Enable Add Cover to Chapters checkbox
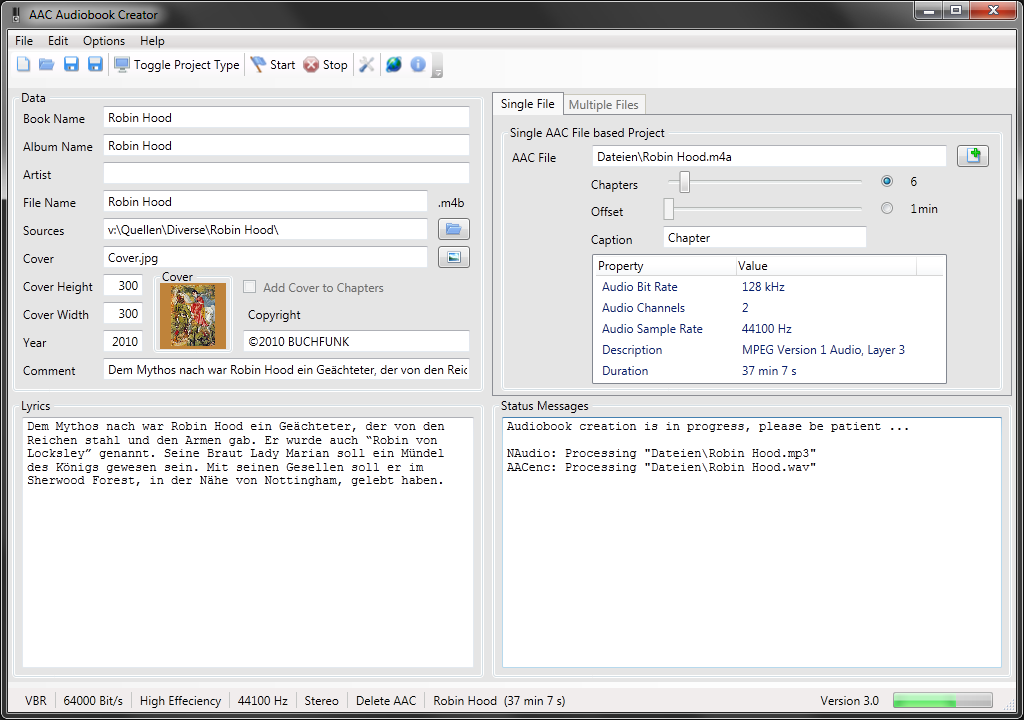 [250, 287]
